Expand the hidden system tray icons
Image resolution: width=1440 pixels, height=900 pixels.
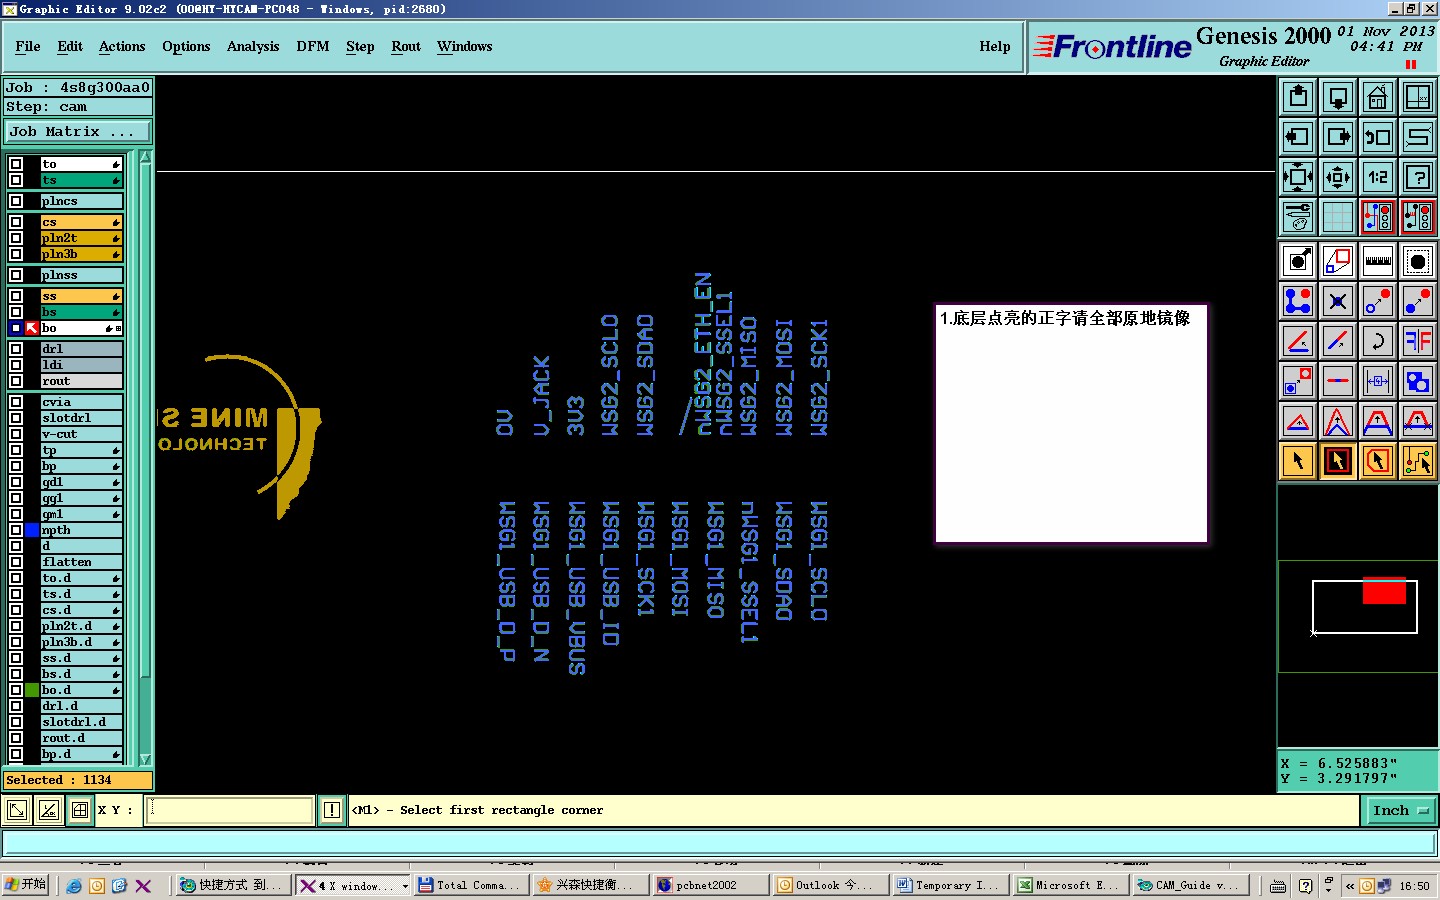(x=1350, y=886)
